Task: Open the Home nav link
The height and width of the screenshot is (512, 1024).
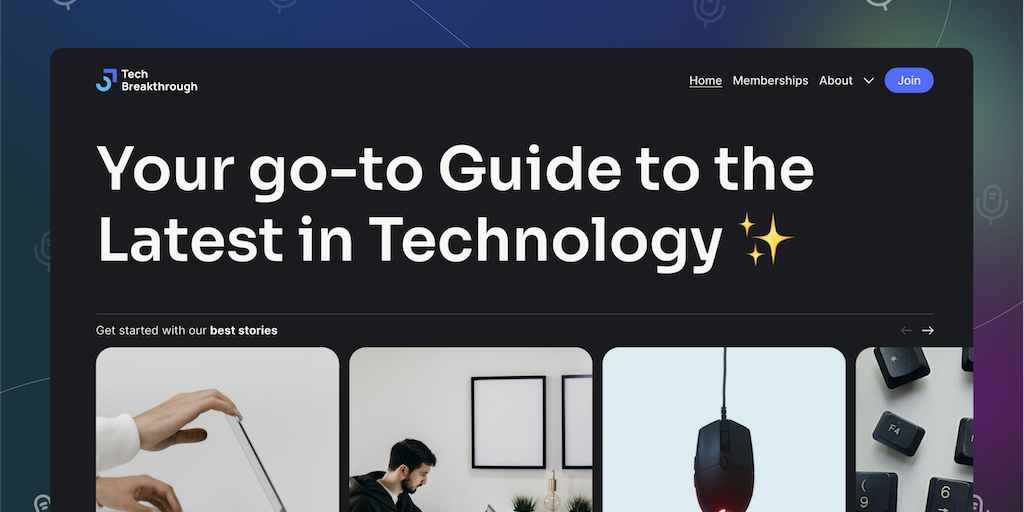Action: coord(705,80)
